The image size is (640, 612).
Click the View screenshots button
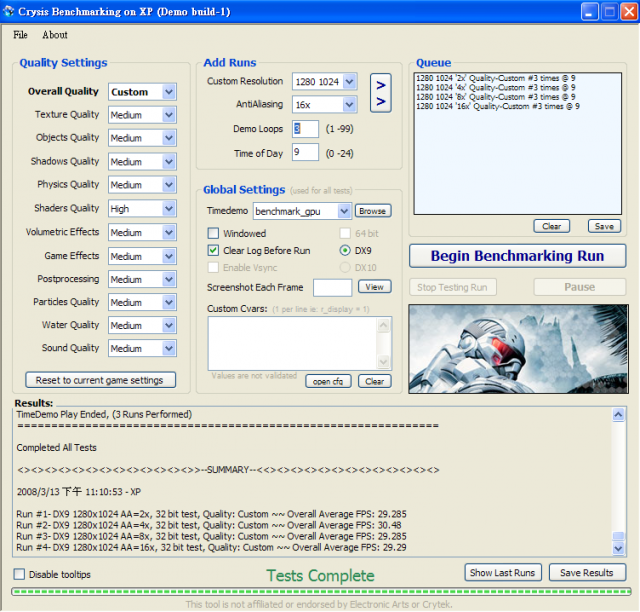coord(374,287)
